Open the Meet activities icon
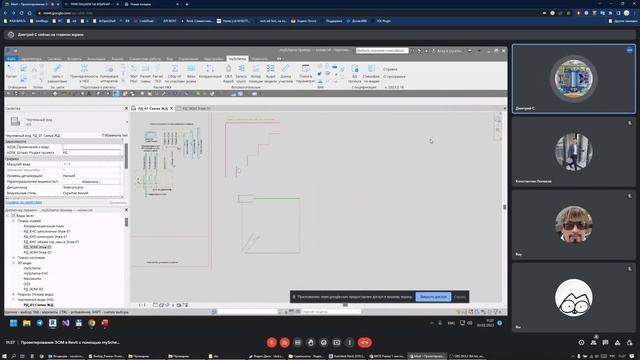This screenshot has width=640, height=360. click(x=618, y=342)
